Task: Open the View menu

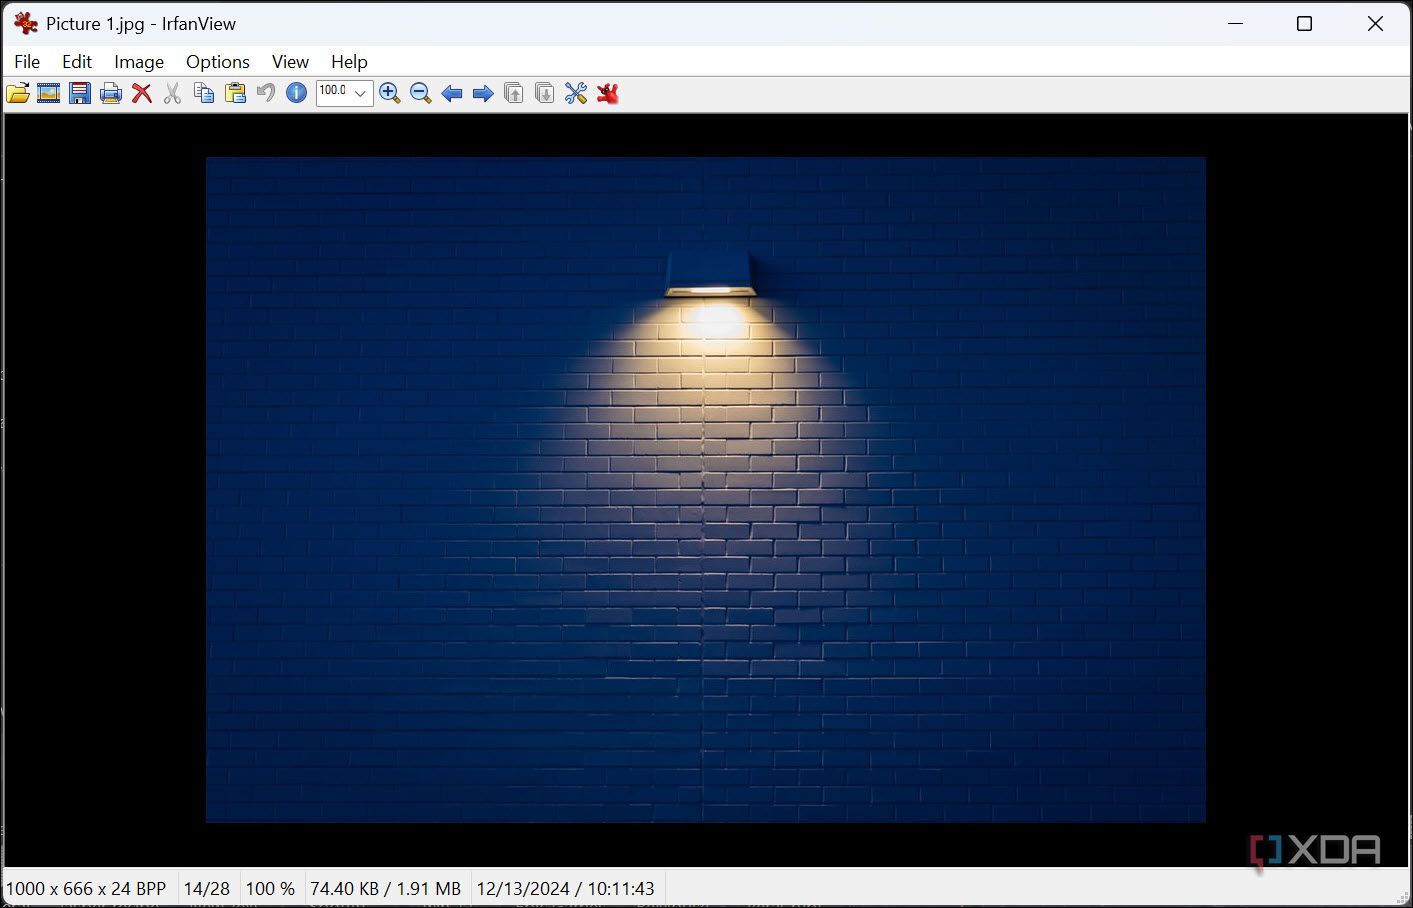Action: (x=290, y=62)
